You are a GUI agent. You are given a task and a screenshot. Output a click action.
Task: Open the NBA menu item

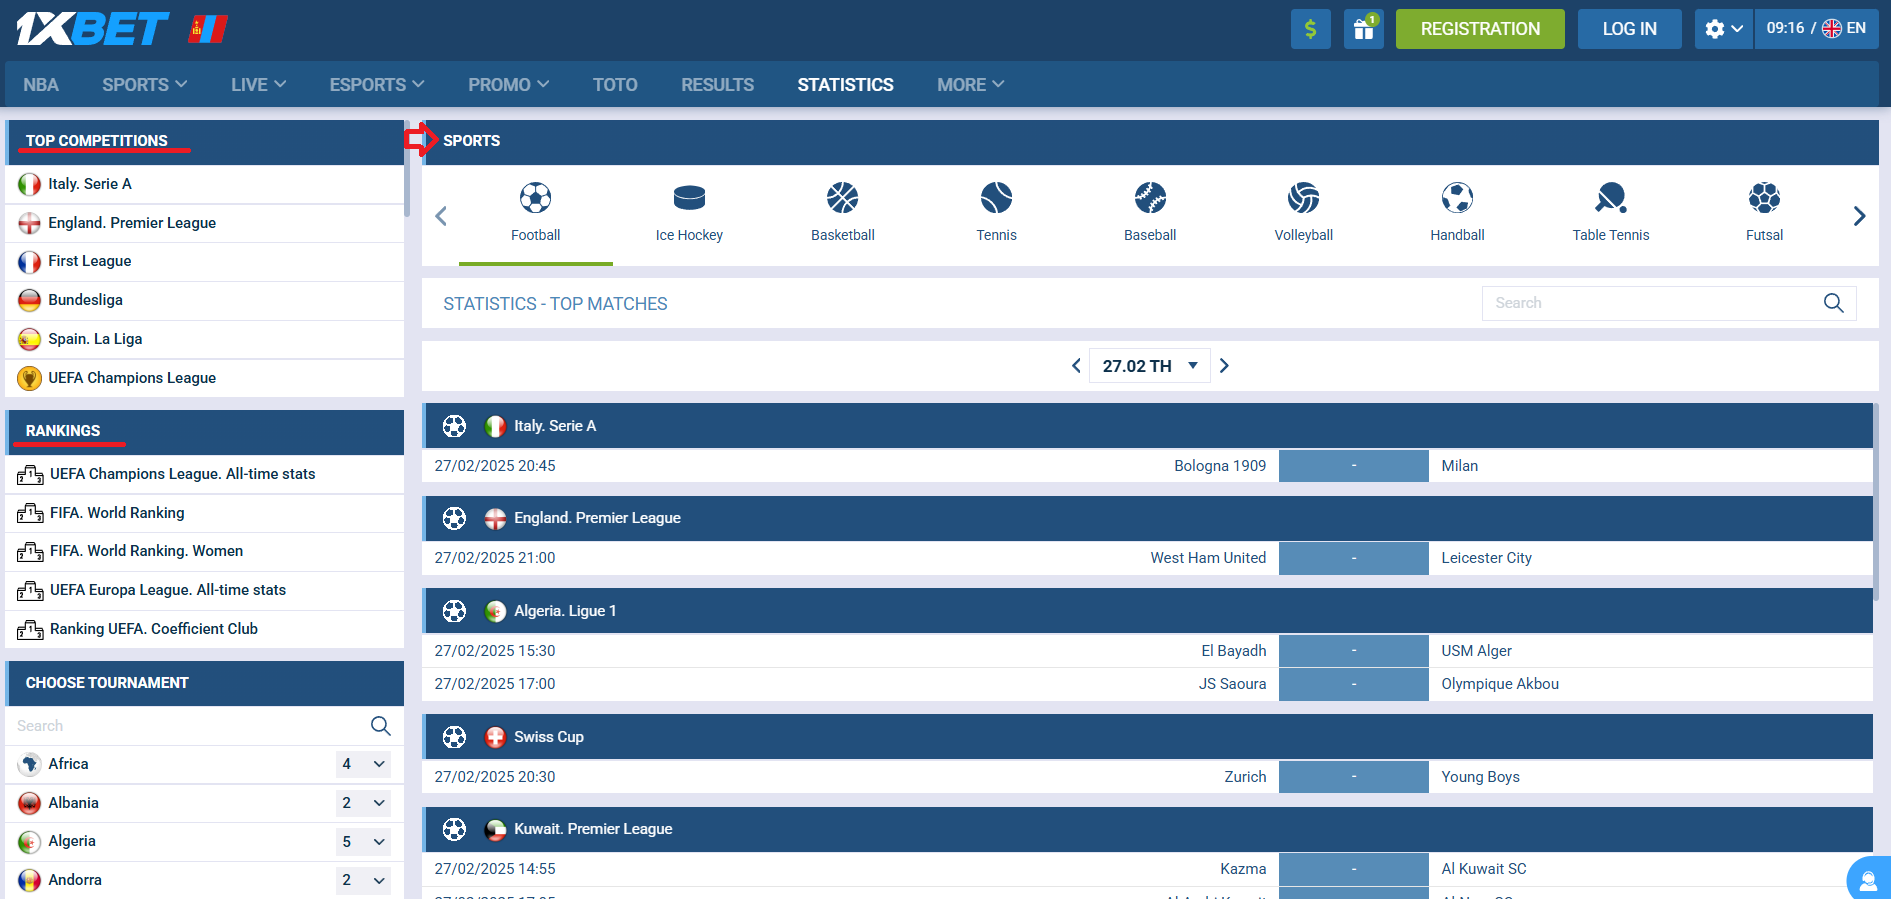41,85
